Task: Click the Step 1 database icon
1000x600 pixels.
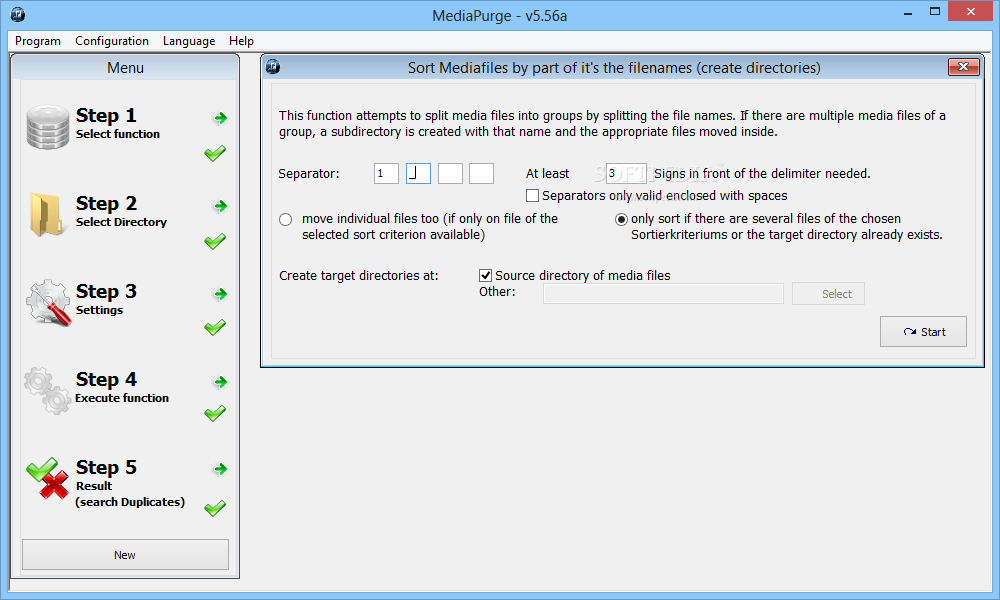Action: (x=48, y=128)
